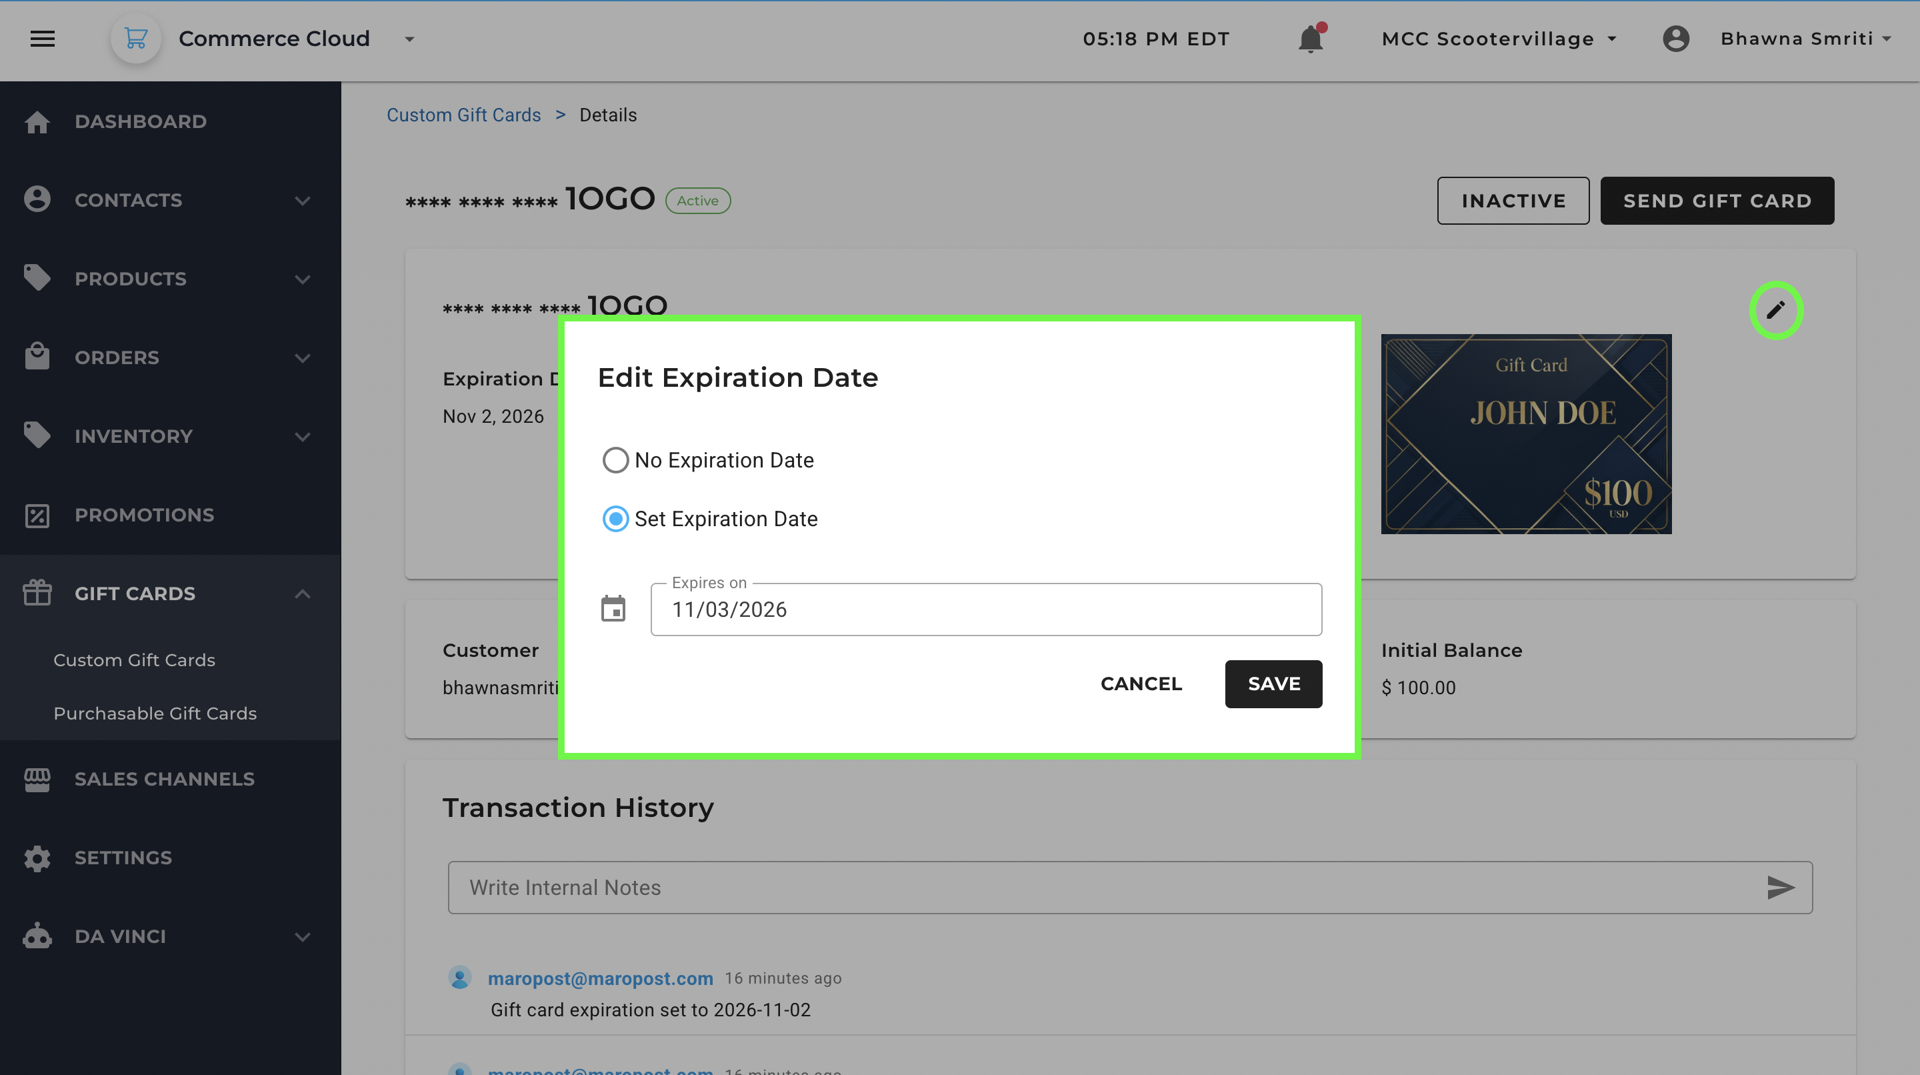This screenshot has width=1920, height=1075.
Task: Open the calendar date picker icon
Action: pyautogui.click(x=613, y=609)
